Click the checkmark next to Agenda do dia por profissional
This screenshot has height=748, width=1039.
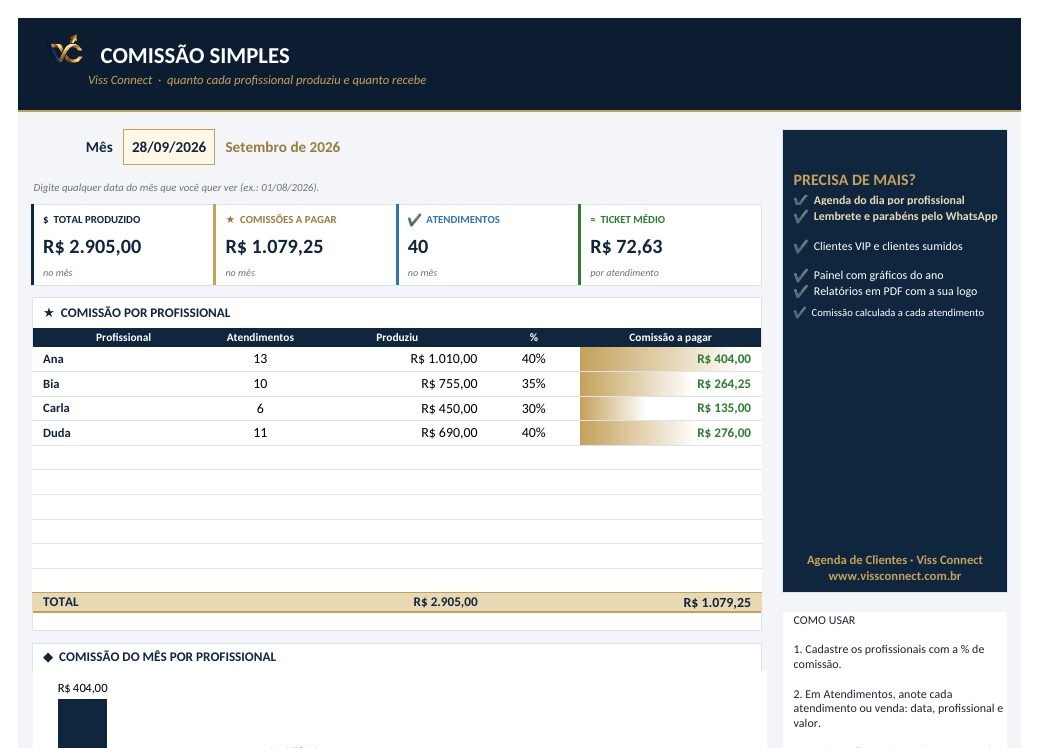pyautogui.click(x=801, y=200)
